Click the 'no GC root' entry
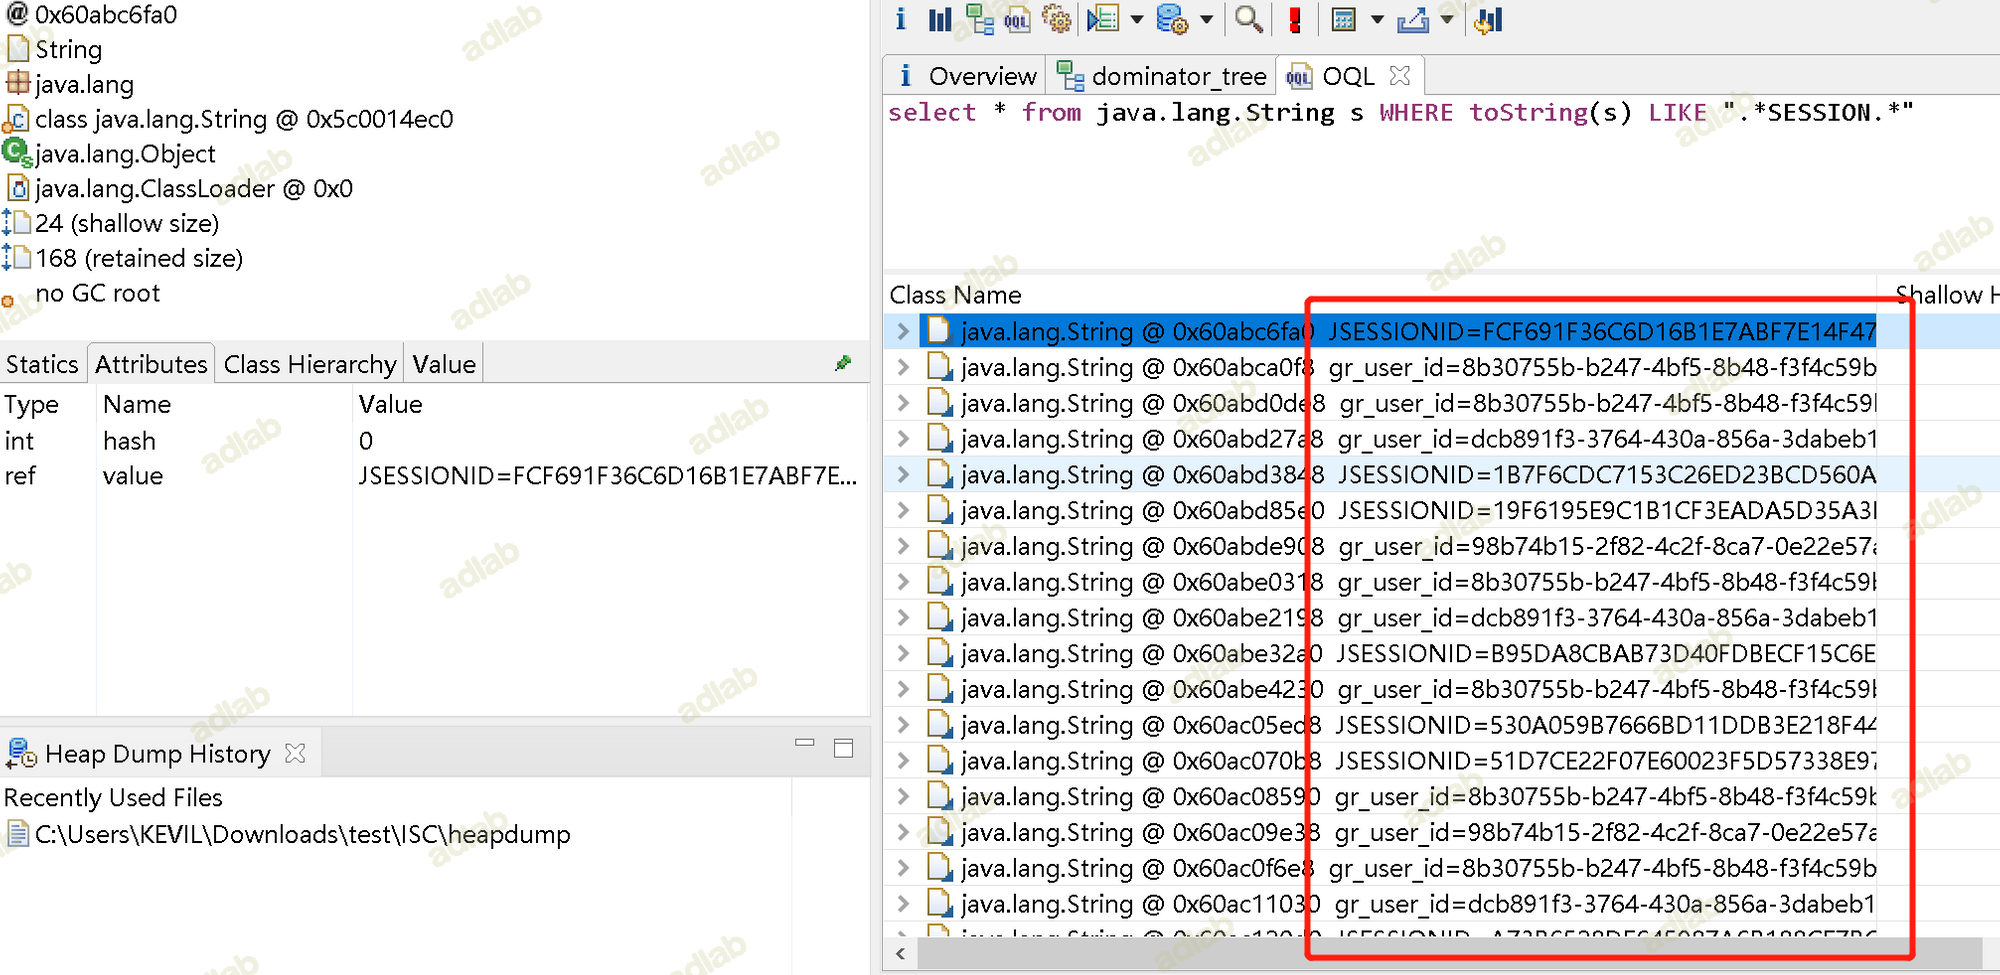This screenshot has height=975, width=2000. pyautogui.click(x=97, y=293)
